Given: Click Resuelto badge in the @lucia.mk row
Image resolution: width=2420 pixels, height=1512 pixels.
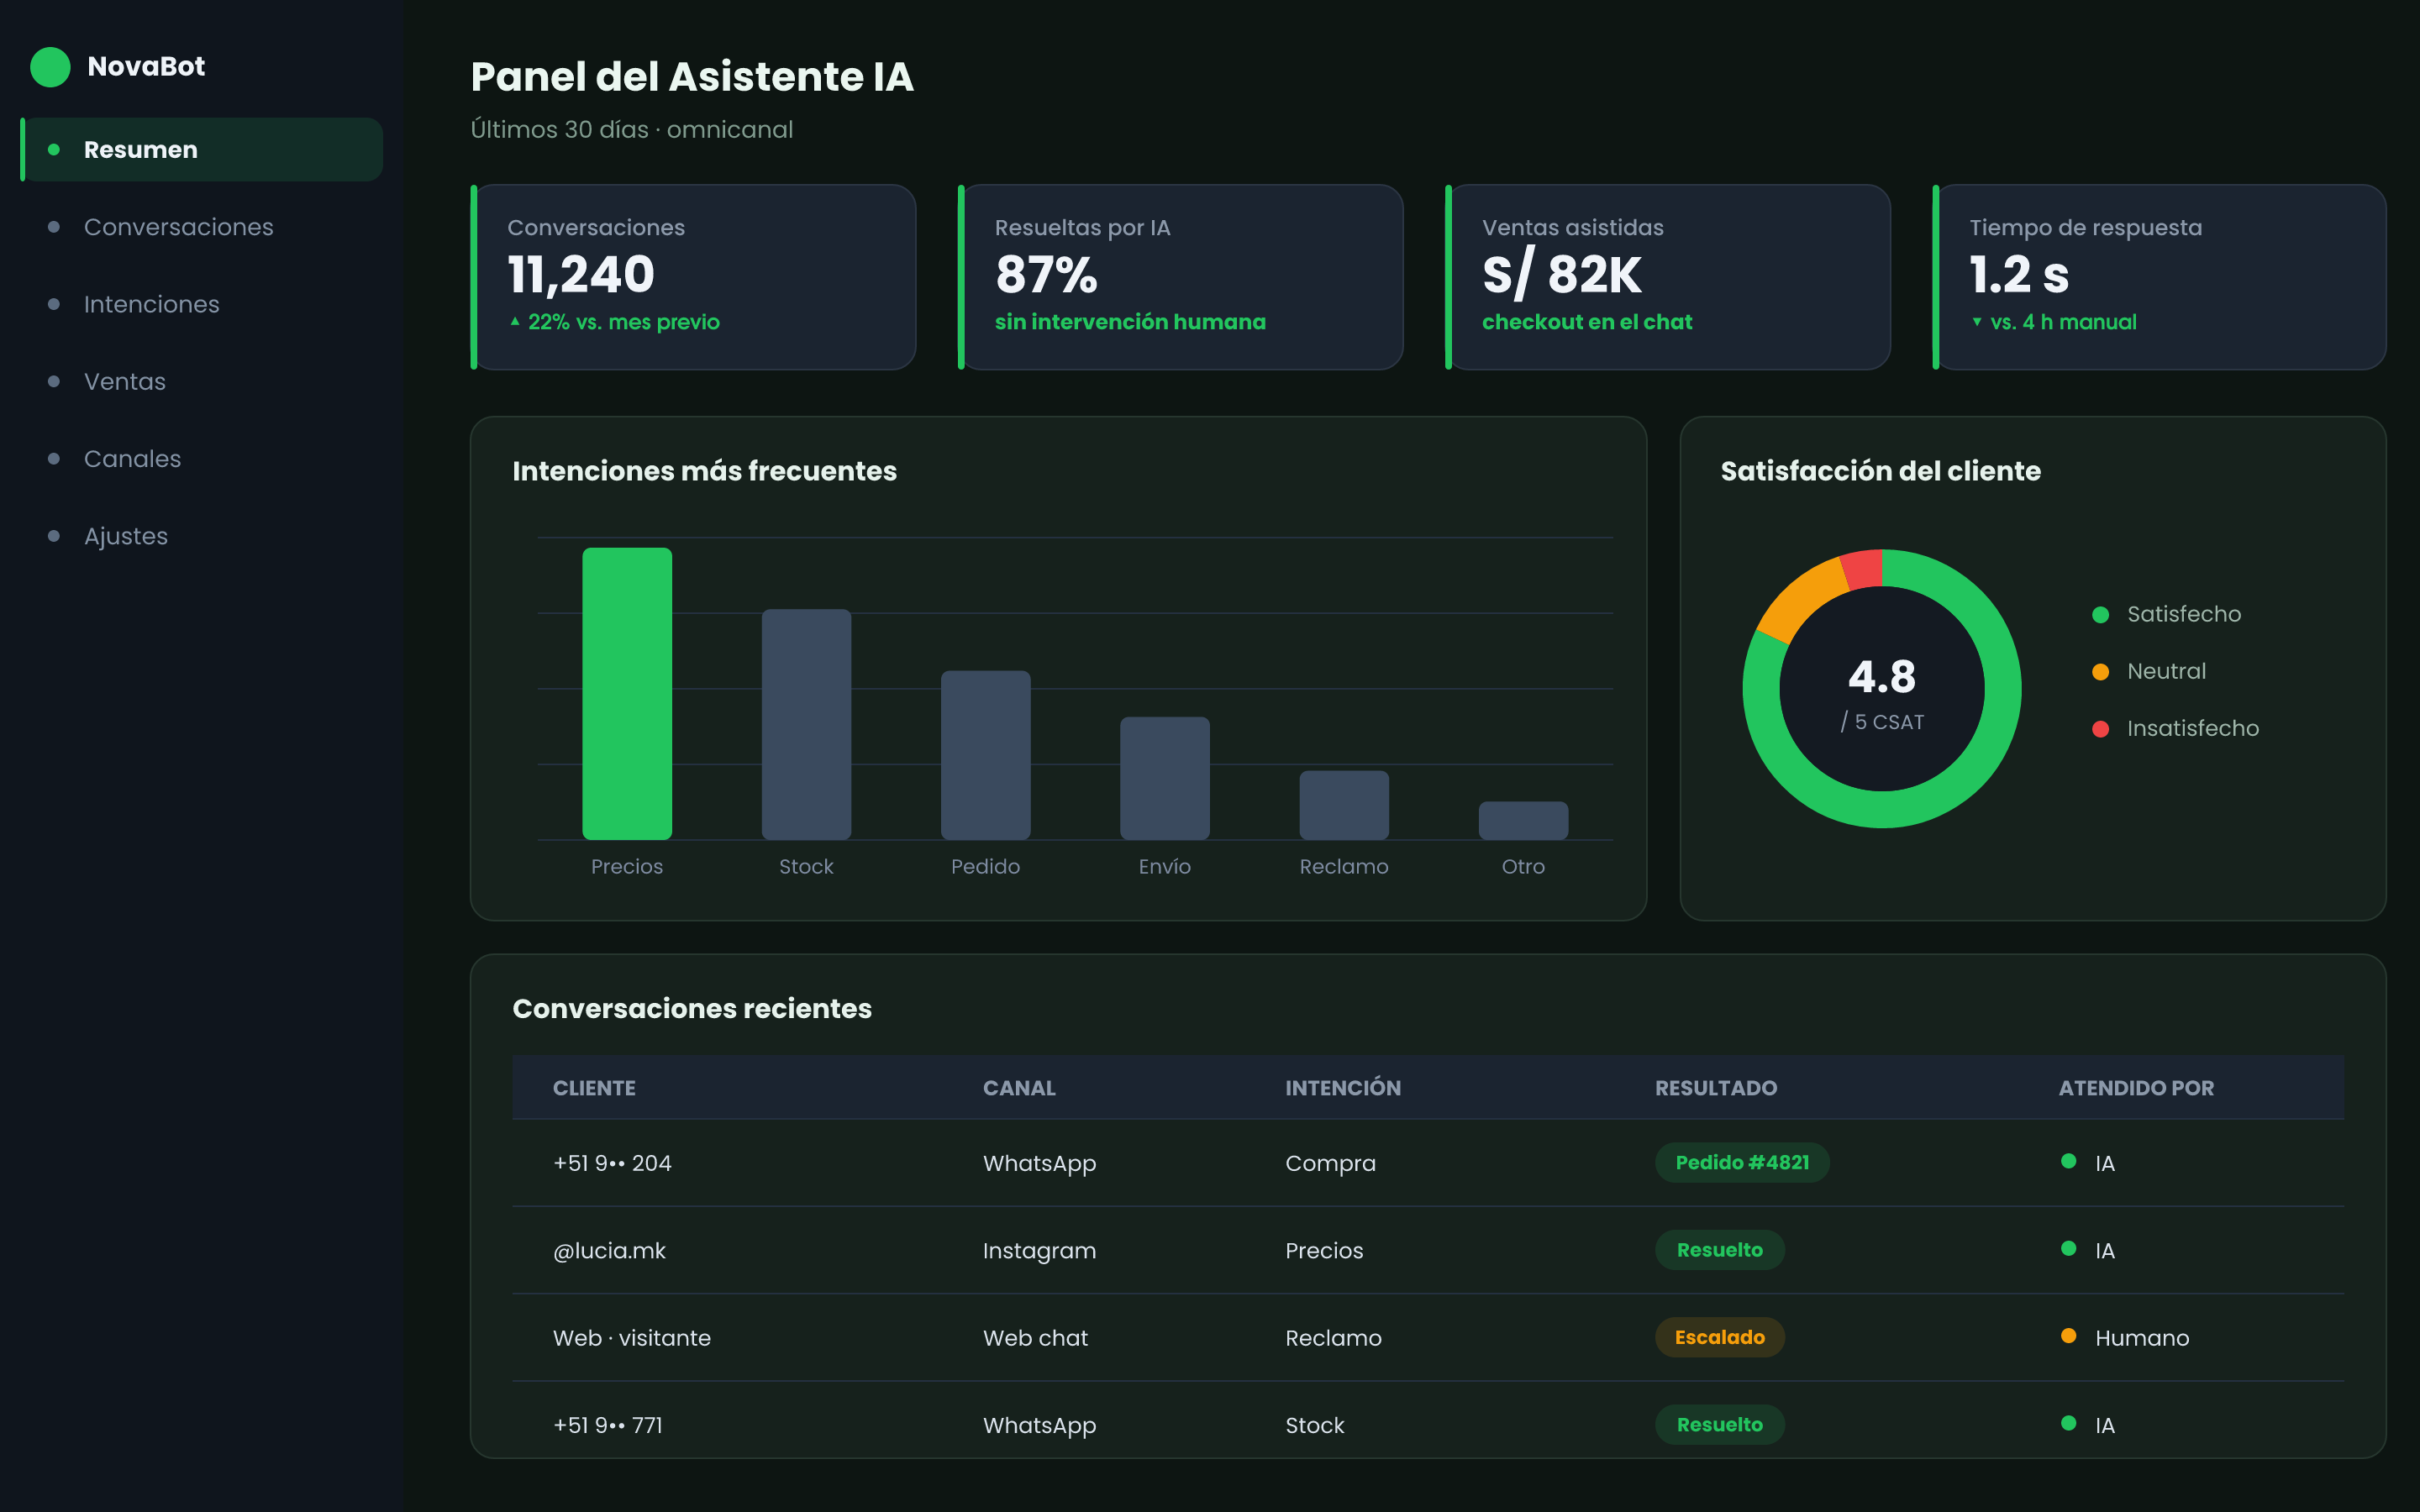Looking at the screenshot, I should click(1720, 1250).
